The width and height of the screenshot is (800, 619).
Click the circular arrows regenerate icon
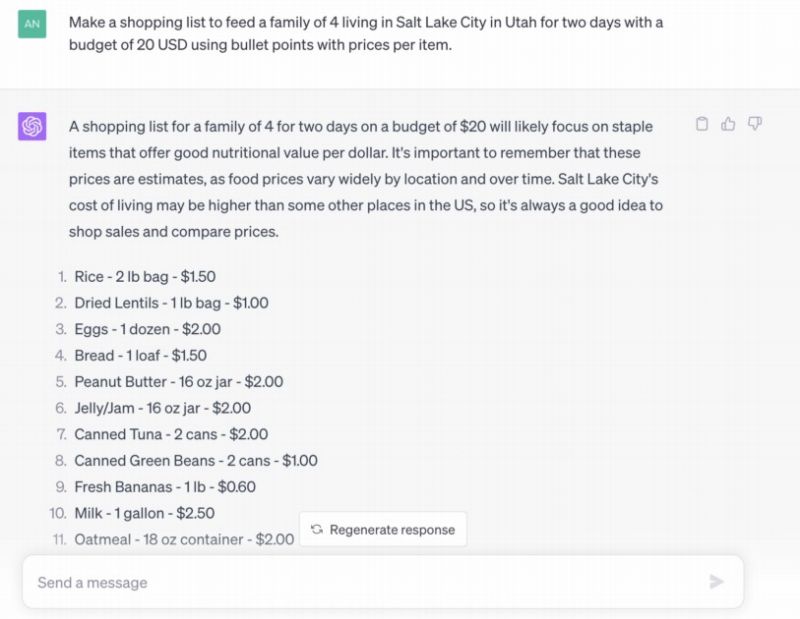point(317,530)
